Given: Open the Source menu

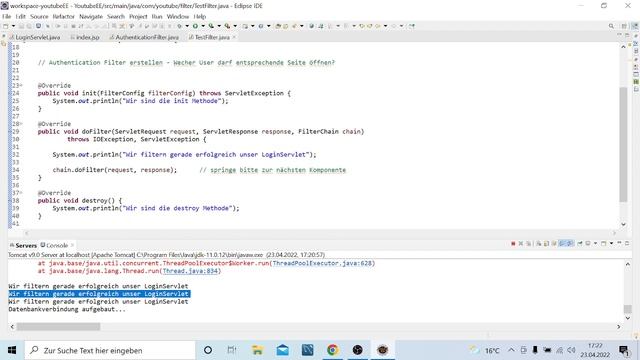Looking at the screenshot, I should (x=39, y=16).
